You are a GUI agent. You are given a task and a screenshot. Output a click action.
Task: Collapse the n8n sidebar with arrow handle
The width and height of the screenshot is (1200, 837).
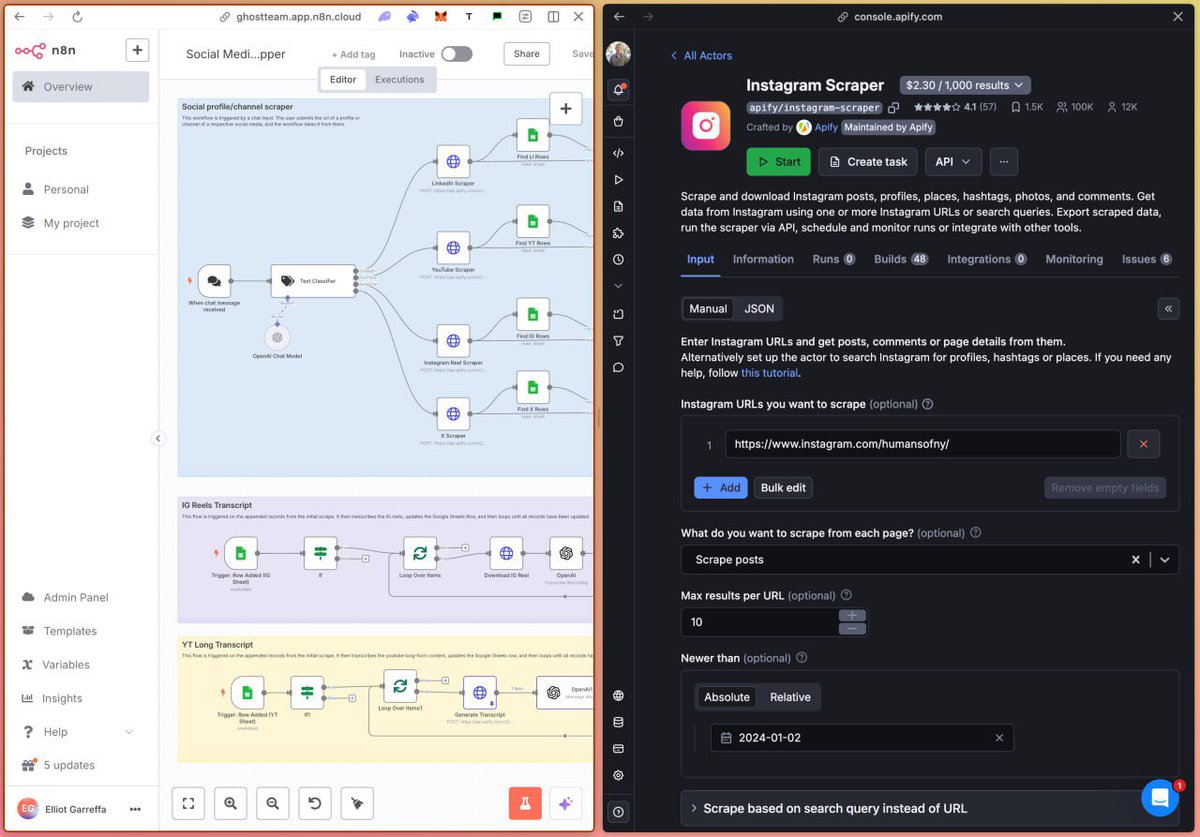click(158, 438)
